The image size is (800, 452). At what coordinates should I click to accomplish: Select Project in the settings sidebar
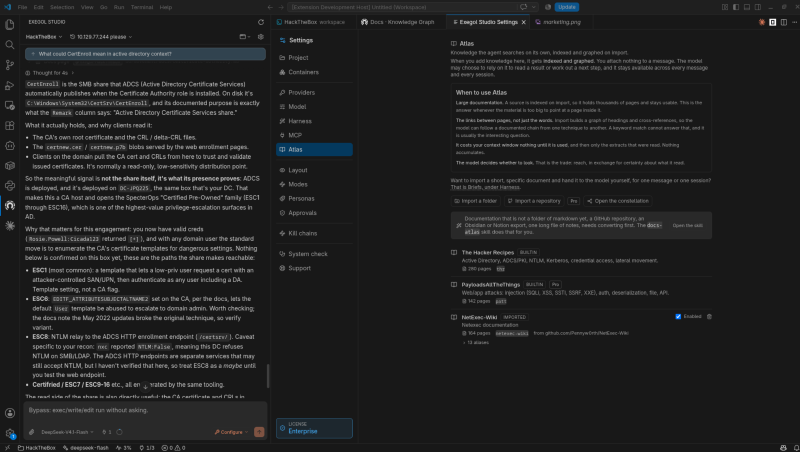(314, 58)
